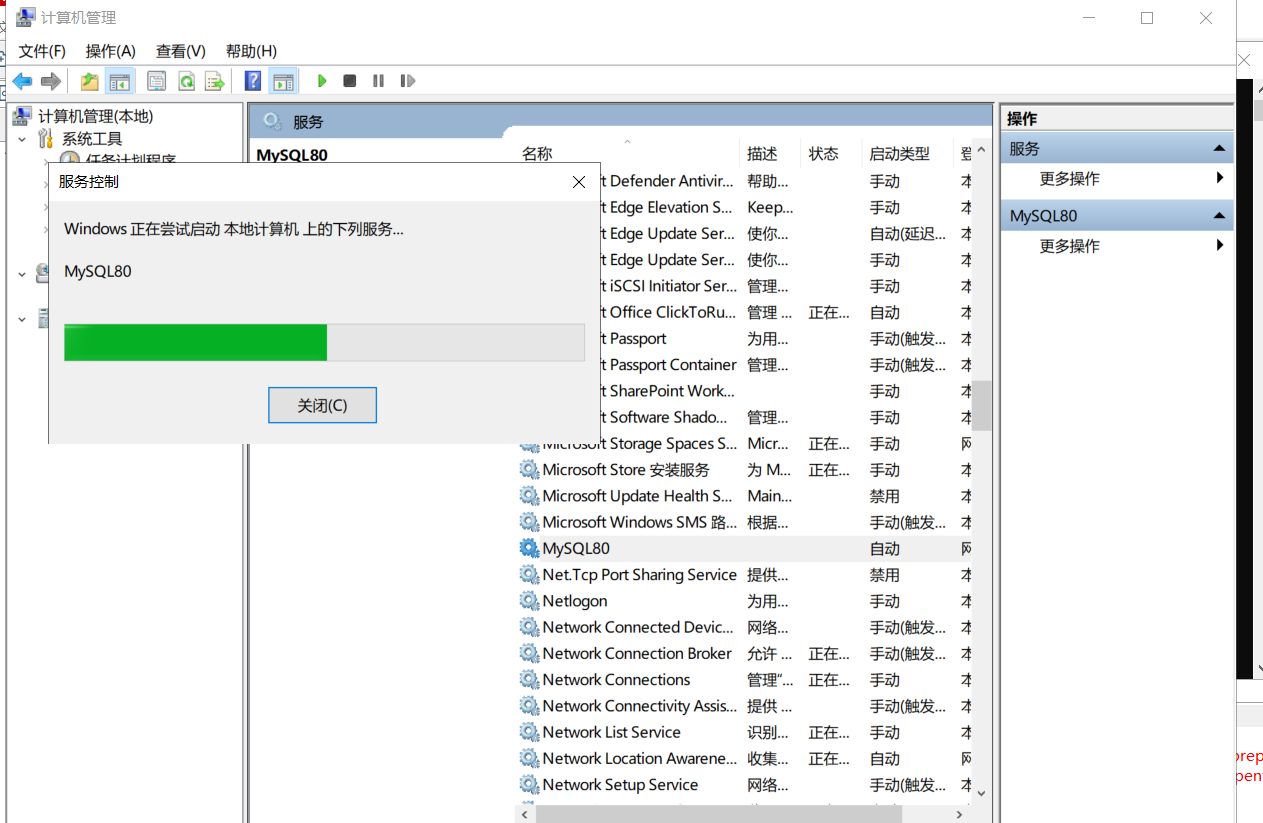Click the Microsoft Update Health gear icon

coord(529,496)
